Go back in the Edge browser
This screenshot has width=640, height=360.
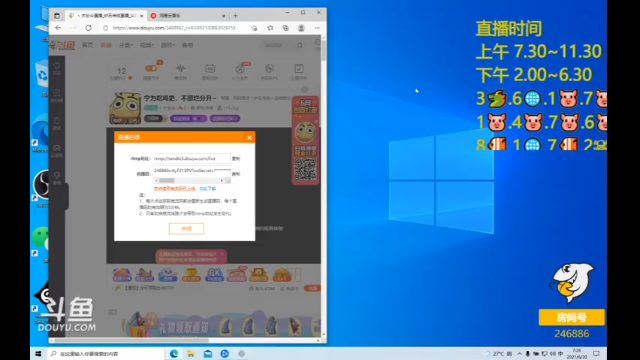pos(58,28)
